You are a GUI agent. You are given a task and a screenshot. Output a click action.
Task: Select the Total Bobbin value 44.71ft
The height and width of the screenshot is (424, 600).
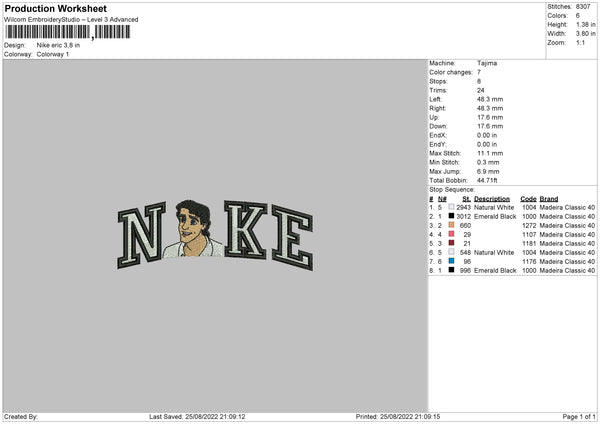click(487, 180)
